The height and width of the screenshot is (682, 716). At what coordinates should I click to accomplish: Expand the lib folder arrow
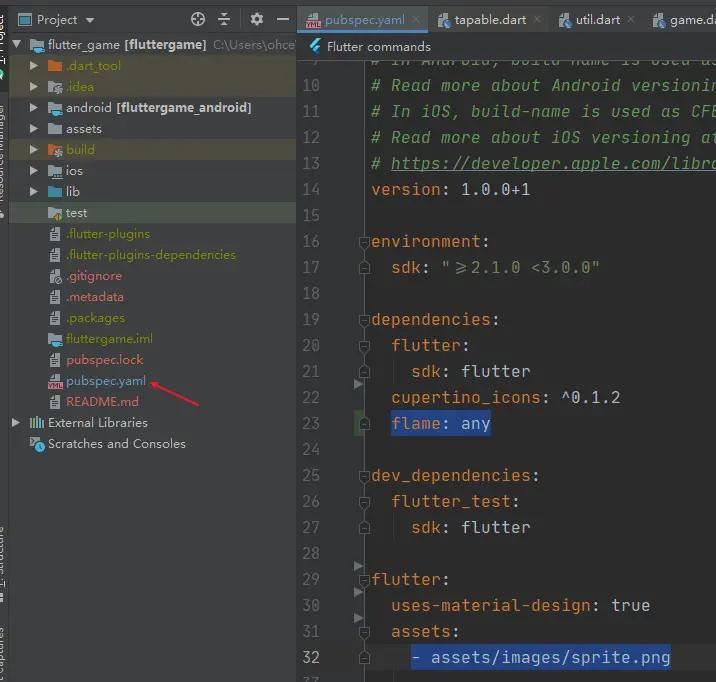click(34, 192)
